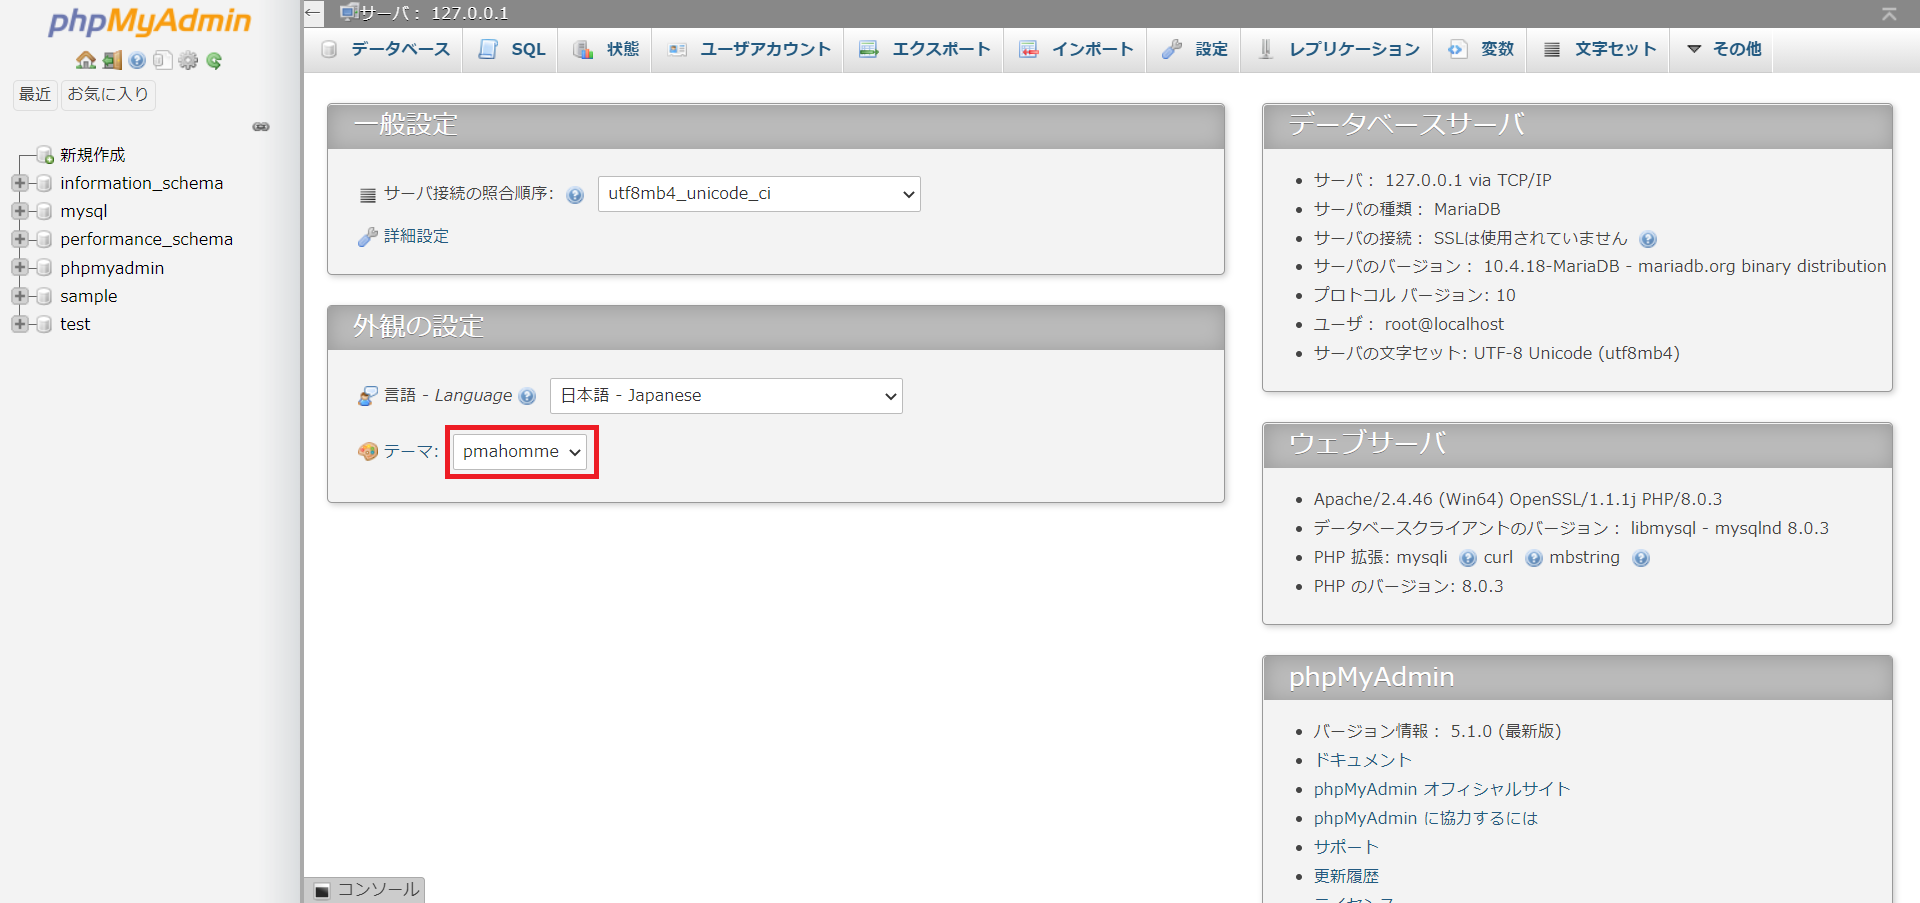1920x903 pixels.
Task: Log out using the exit door icon
Action: (112, 60)
